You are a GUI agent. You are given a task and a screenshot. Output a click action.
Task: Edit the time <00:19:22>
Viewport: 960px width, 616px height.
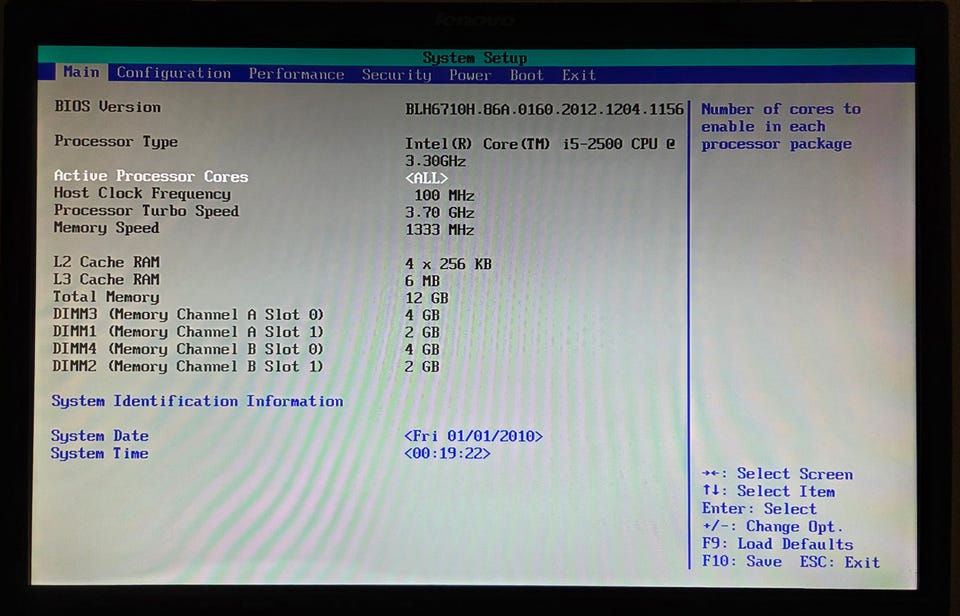[447, 454]
